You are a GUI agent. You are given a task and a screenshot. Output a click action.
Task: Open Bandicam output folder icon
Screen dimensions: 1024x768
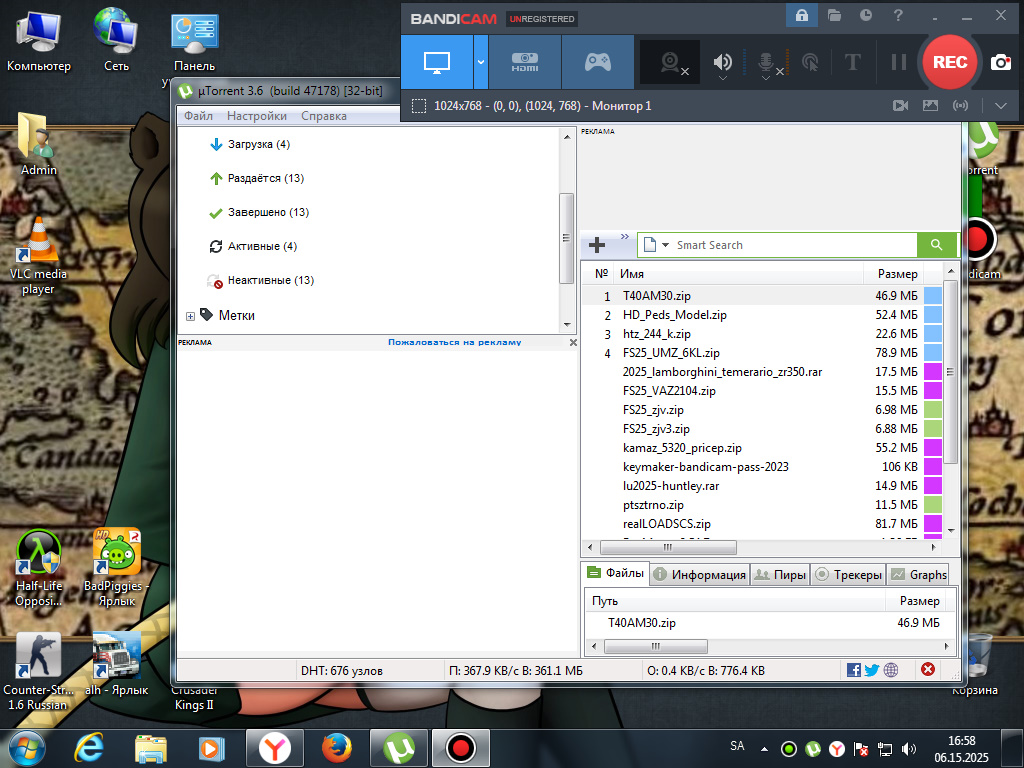[x=834, y=15]
